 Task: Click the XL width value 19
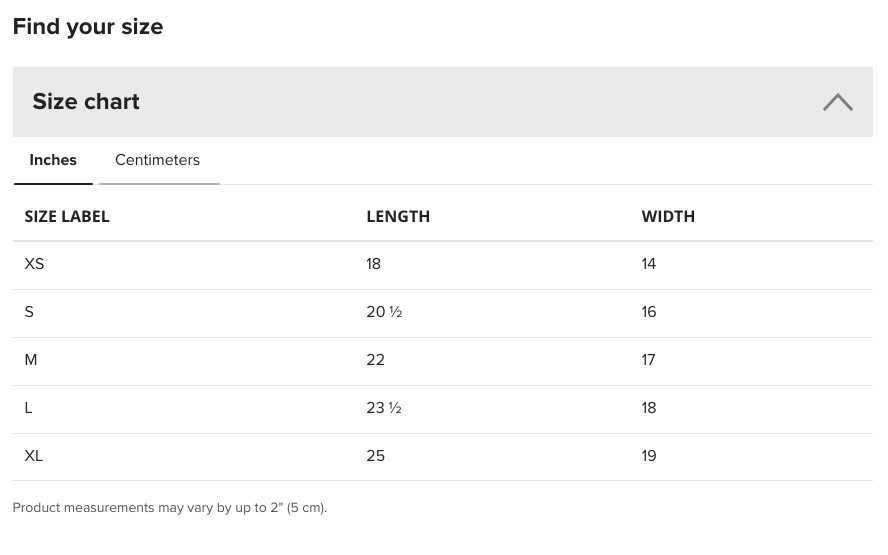(649, 456)
